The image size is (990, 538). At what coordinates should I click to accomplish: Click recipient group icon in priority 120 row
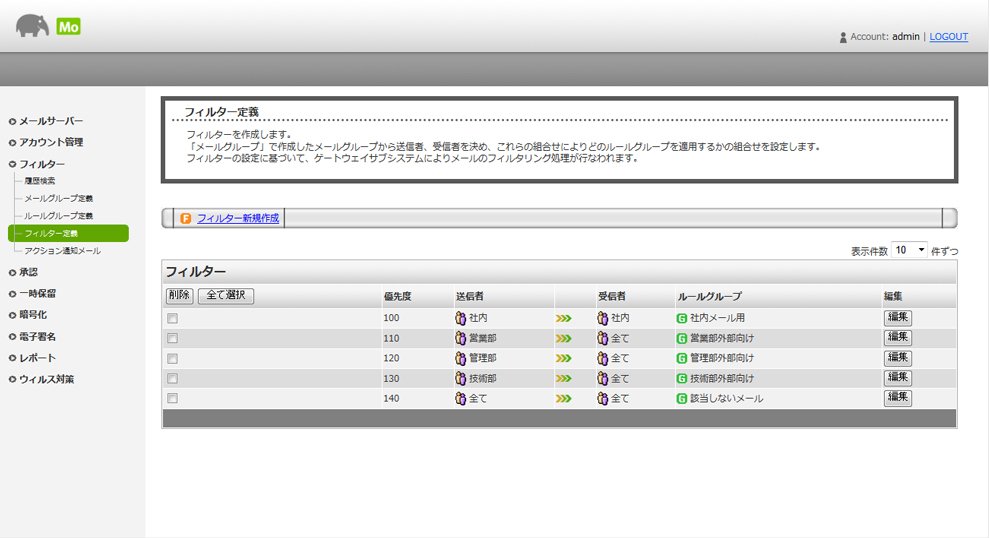602,358
